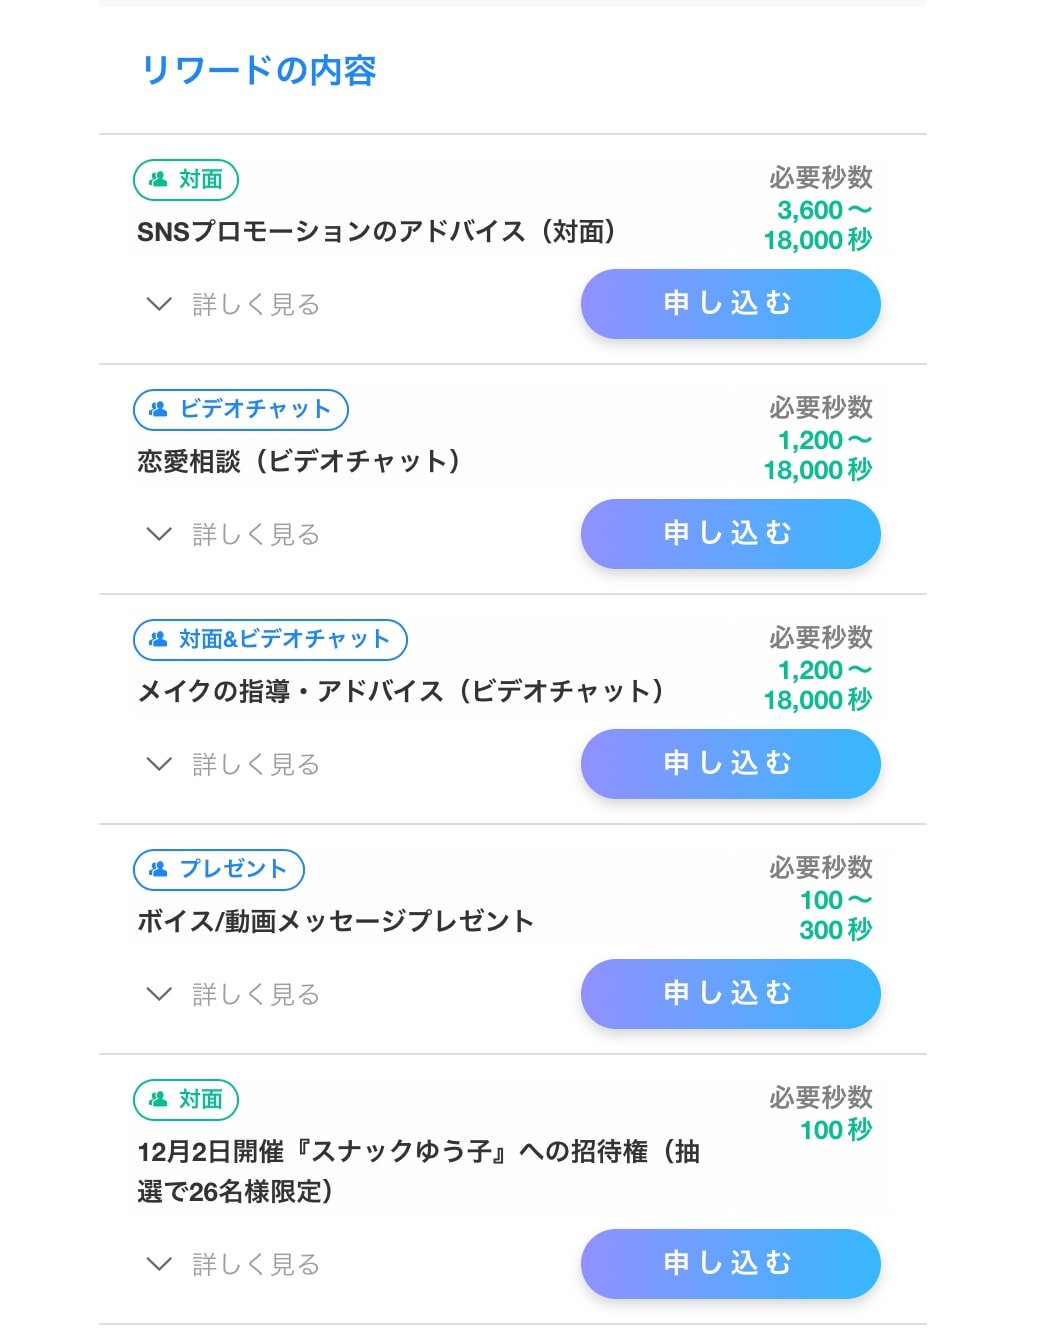
Task: Apply with 申し込む for ボイス/動画メッセージプレゼント
Action: [x=731, y=994]
